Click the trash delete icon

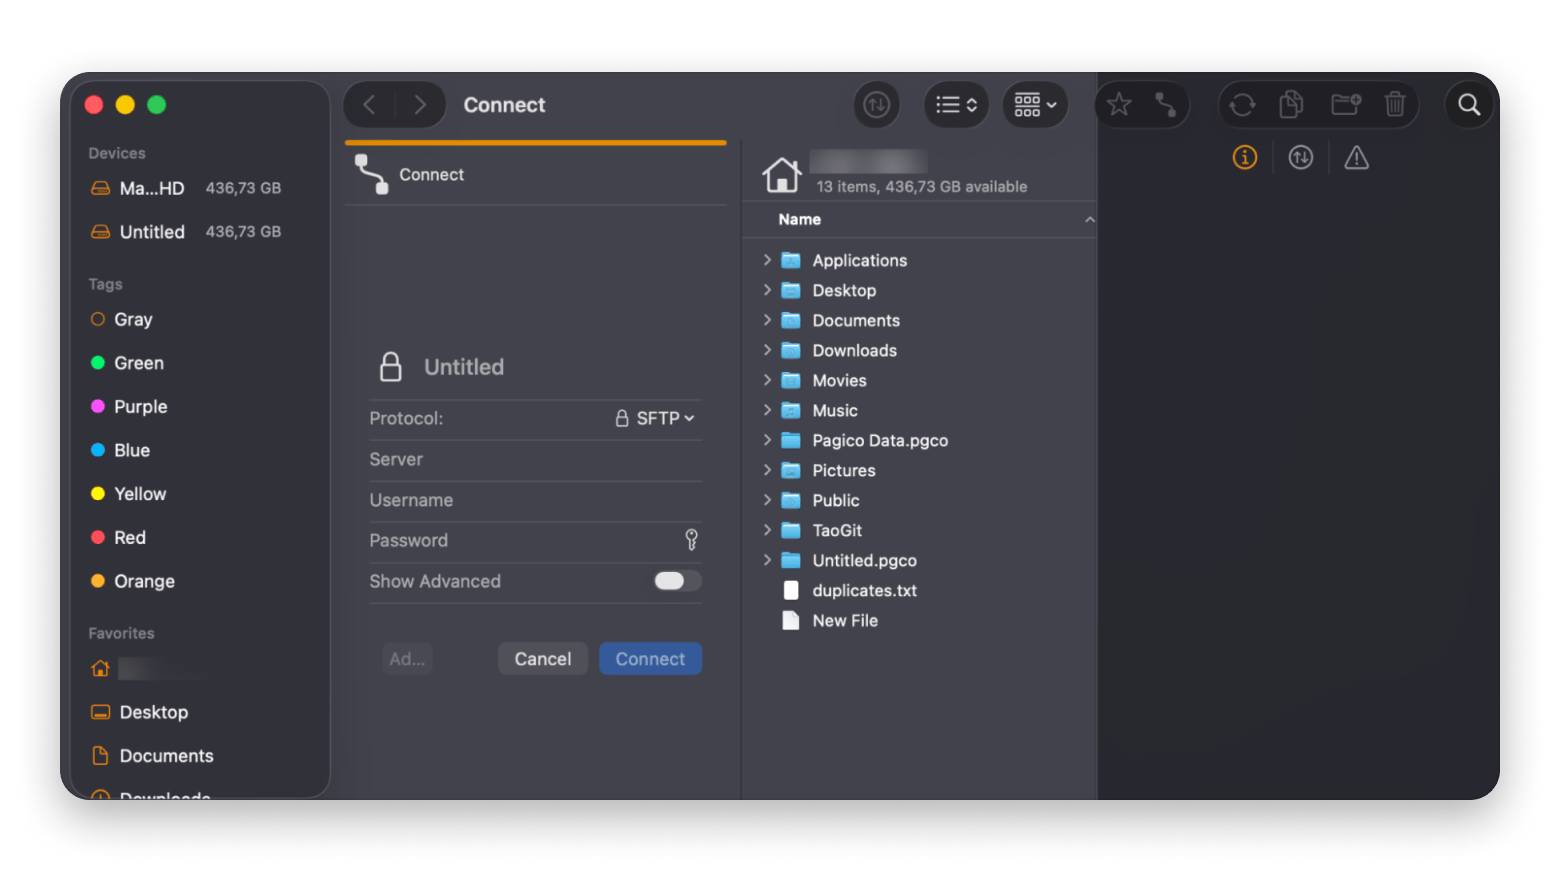[x=1395, y=105]
